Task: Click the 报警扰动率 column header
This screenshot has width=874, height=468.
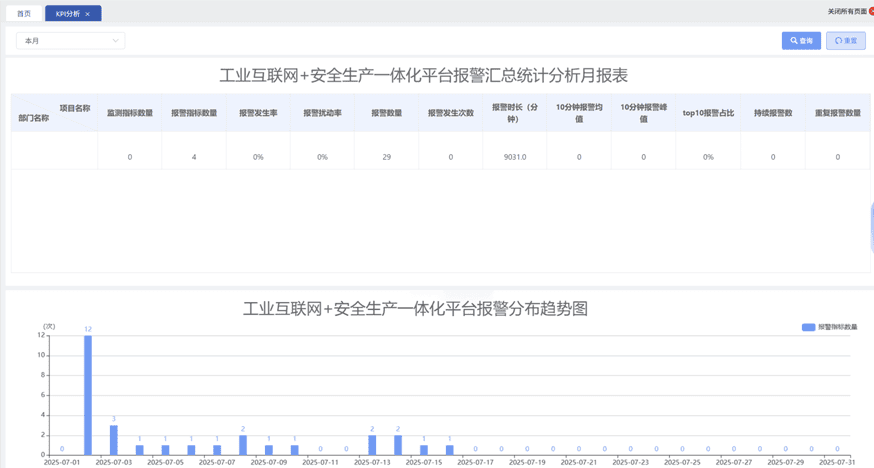Action: (x=322, y=113)
